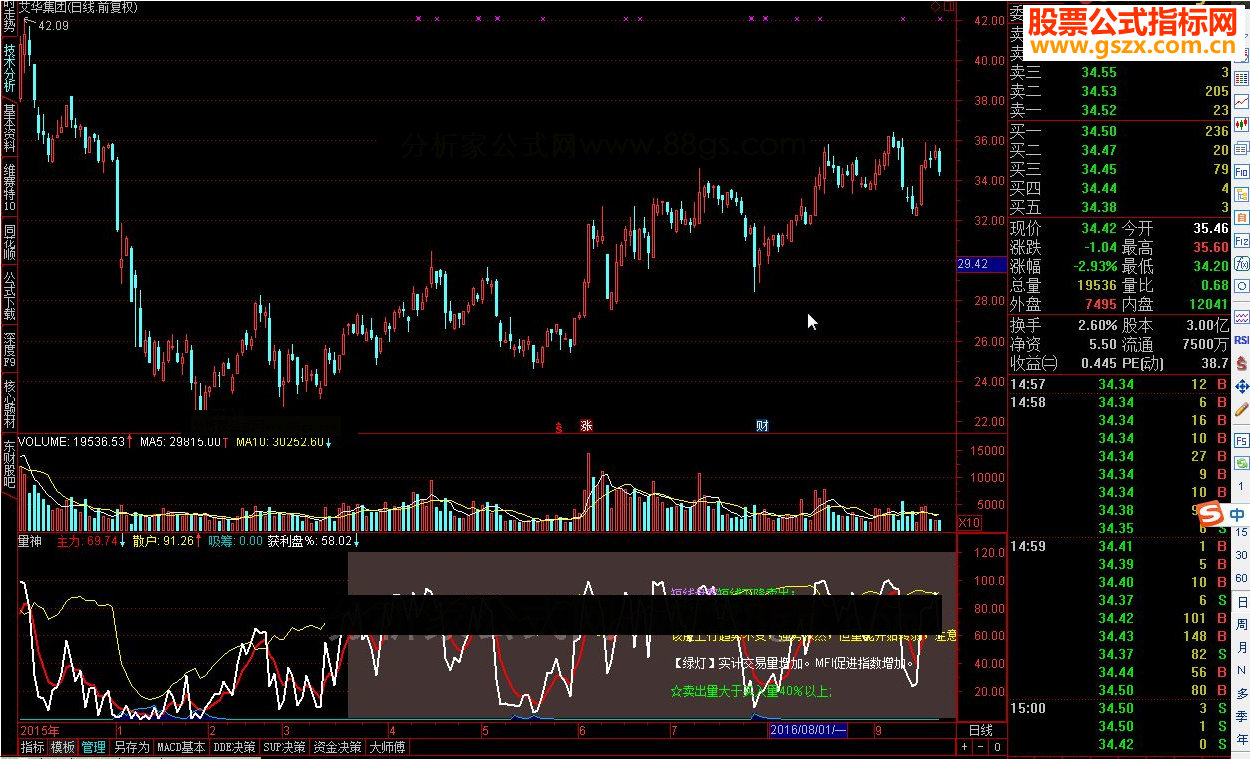Switch to 30-minute period

click(x=1242, y=555)
